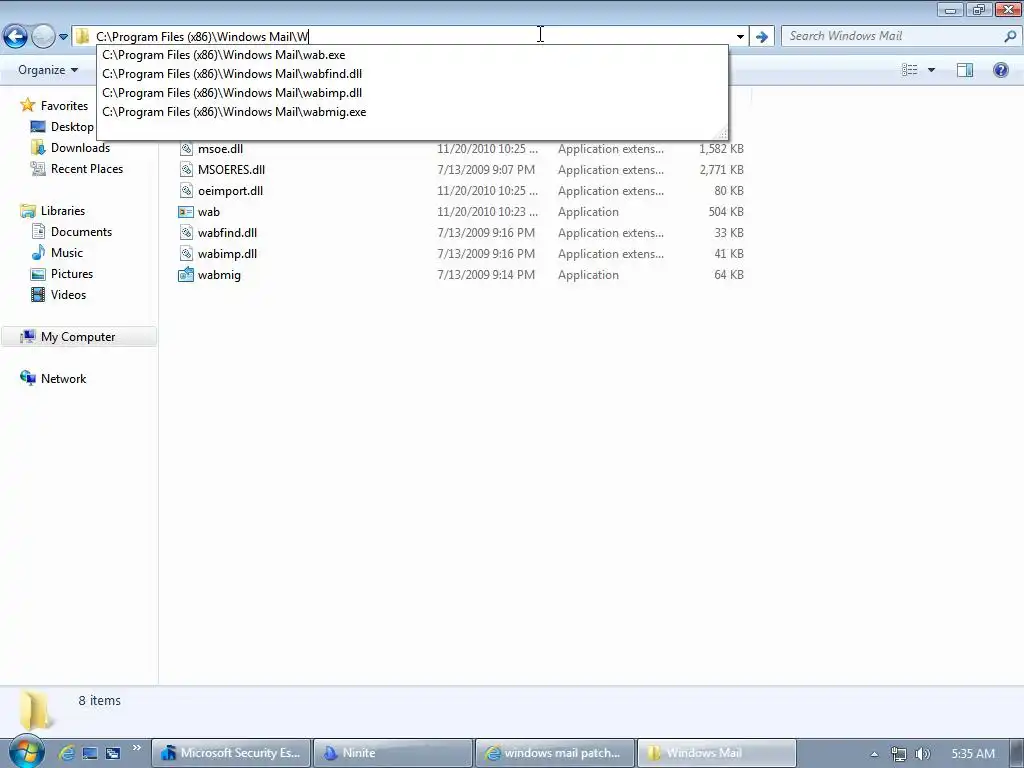Select wabimp.dll autocomplete suggestion

pyautogui.click(x=413, y=93)
